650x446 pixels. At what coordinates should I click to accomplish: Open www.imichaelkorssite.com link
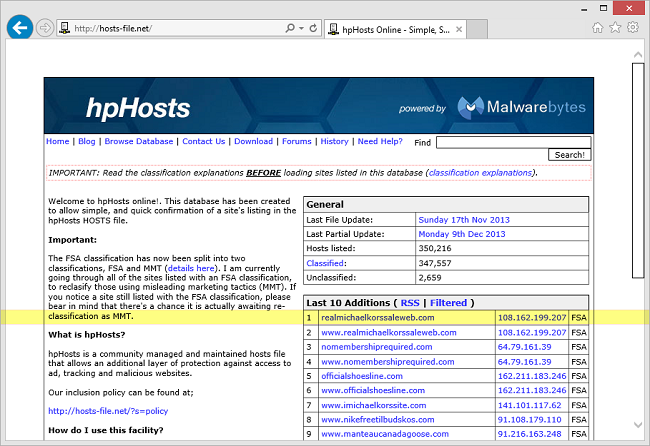pyautogui.click(x=374, y=405)
